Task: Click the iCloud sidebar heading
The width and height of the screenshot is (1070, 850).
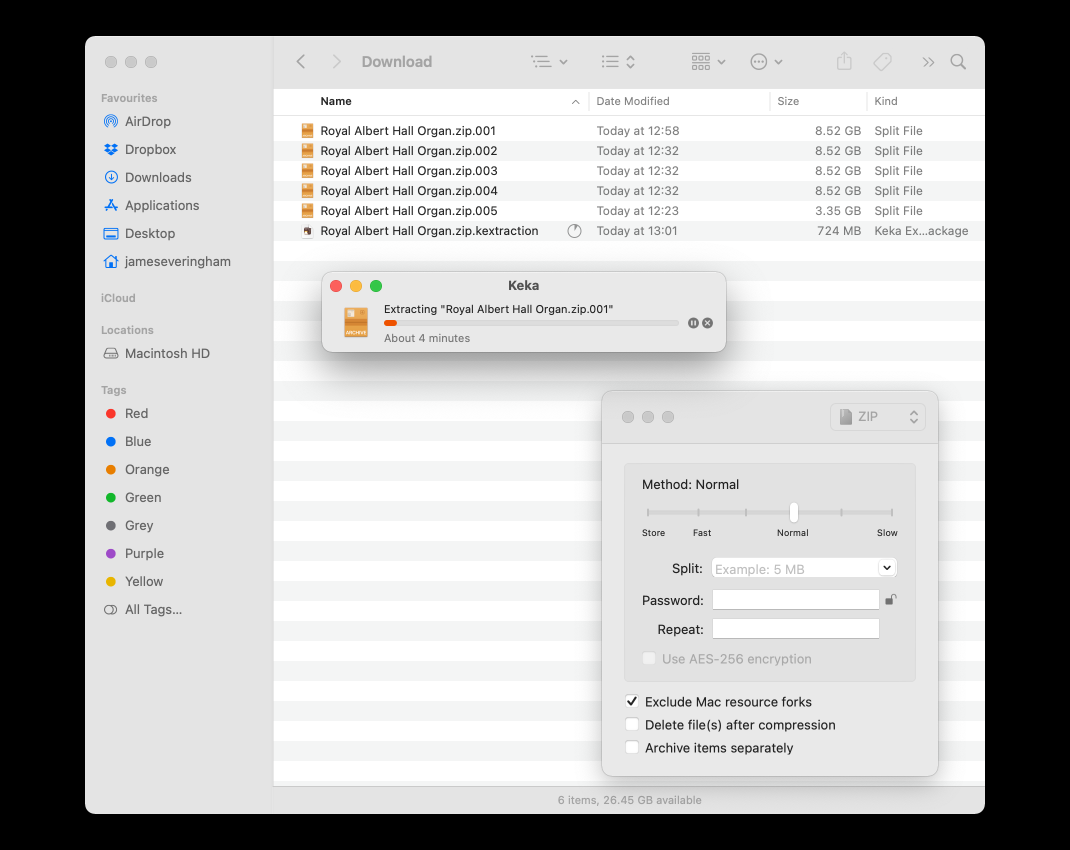Action: pos(118,298)
